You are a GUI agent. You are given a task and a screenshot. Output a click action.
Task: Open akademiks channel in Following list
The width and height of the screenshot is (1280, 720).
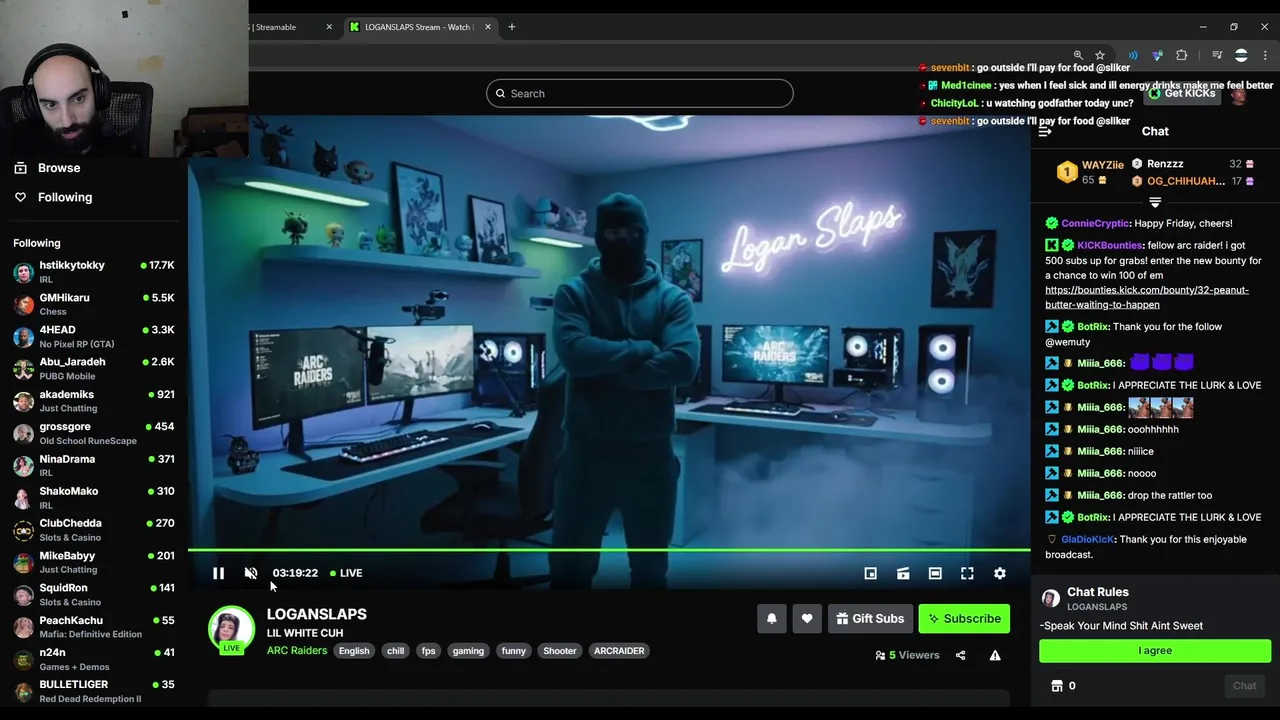tap(94, 401)
